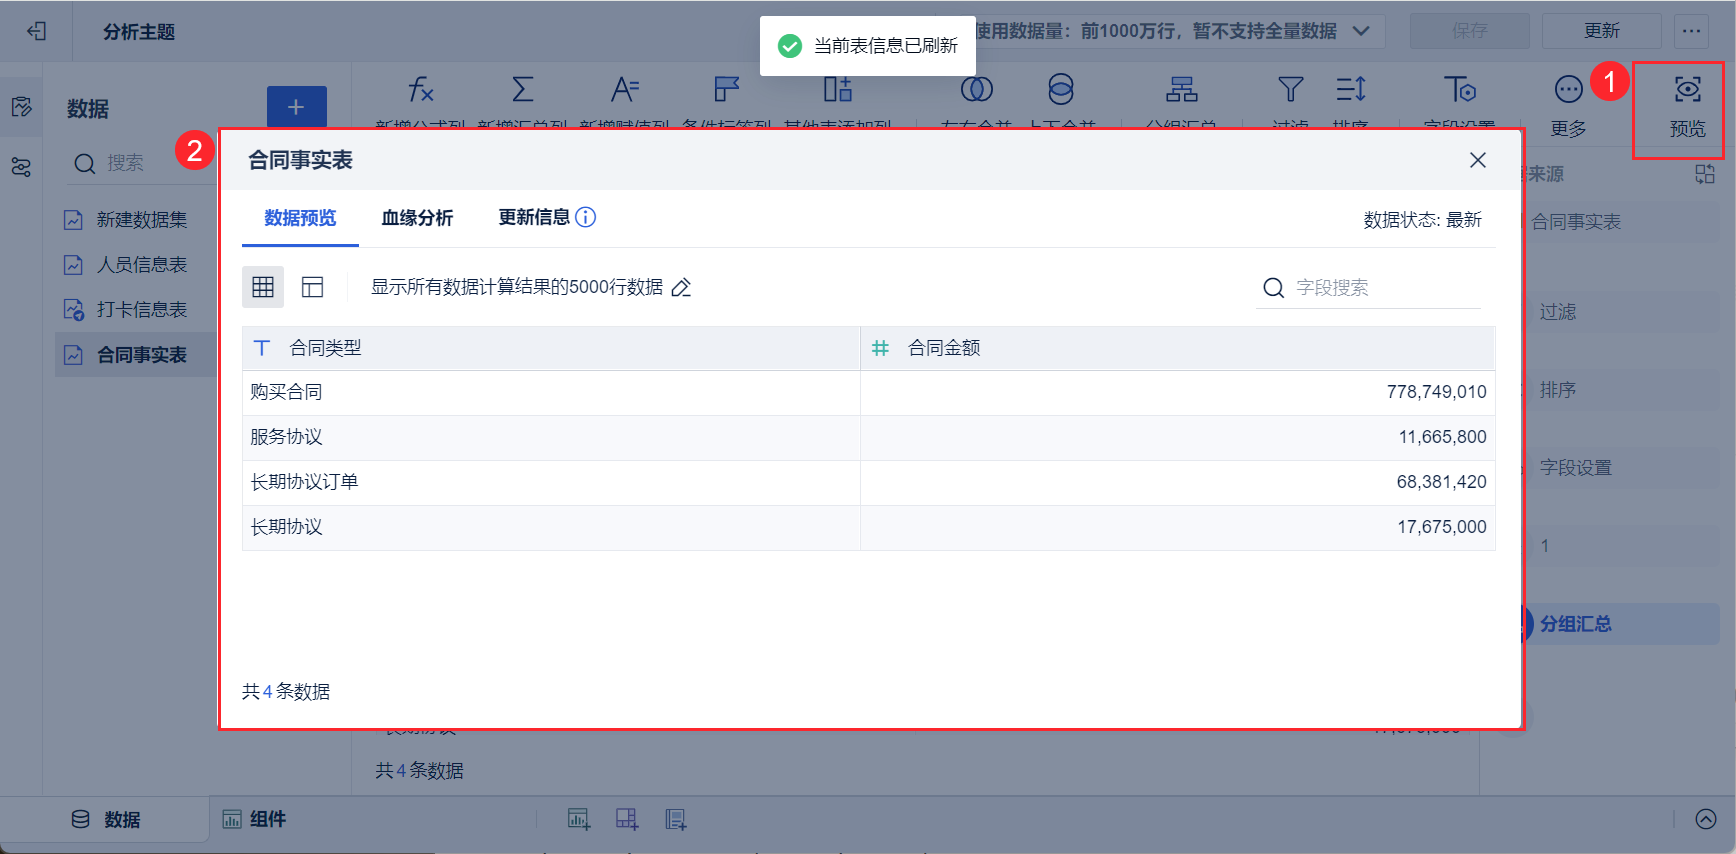This screenshot has height=854, width=1736.
Task: Click the 新增公式列 fx toolbar icon
Action: coord(421,90)
